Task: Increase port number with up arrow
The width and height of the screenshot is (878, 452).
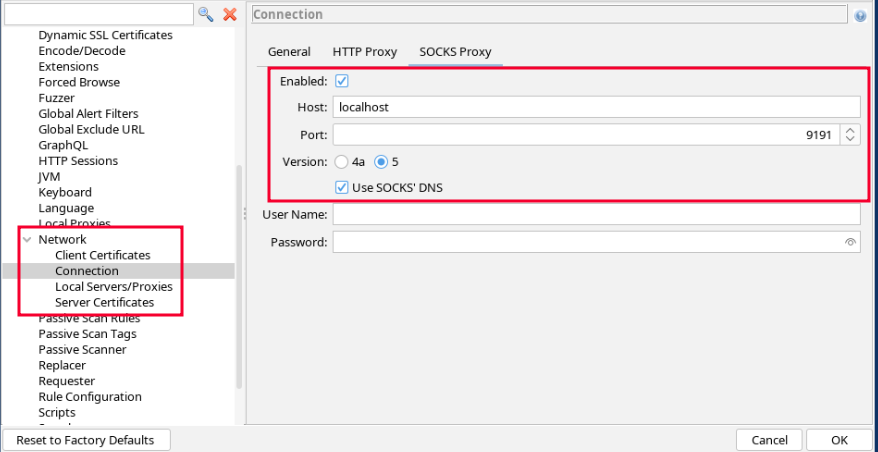Action: click(850, 130)
